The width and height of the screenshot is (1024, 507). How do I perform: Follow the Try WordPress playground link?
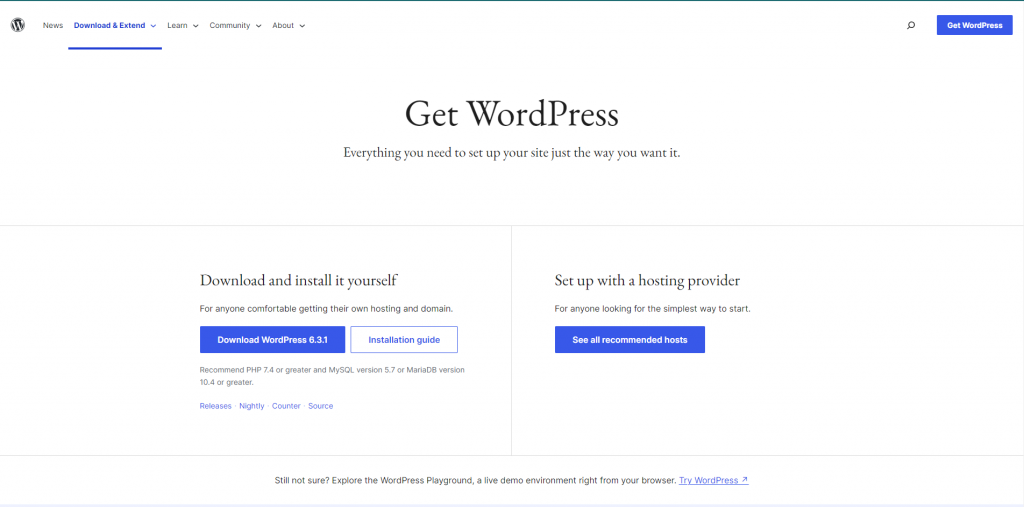pos(714,480)
